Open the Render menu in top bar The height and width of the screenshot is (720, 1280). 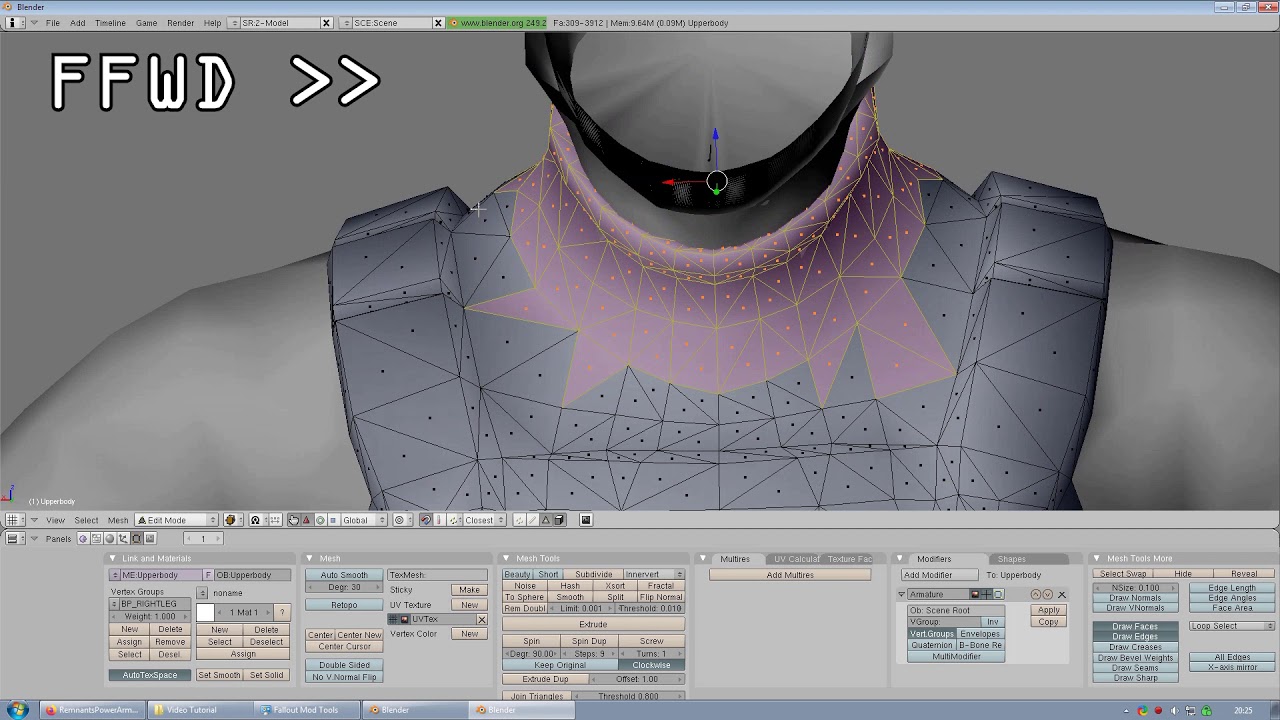pyautogui.click(x=180, y=22)
